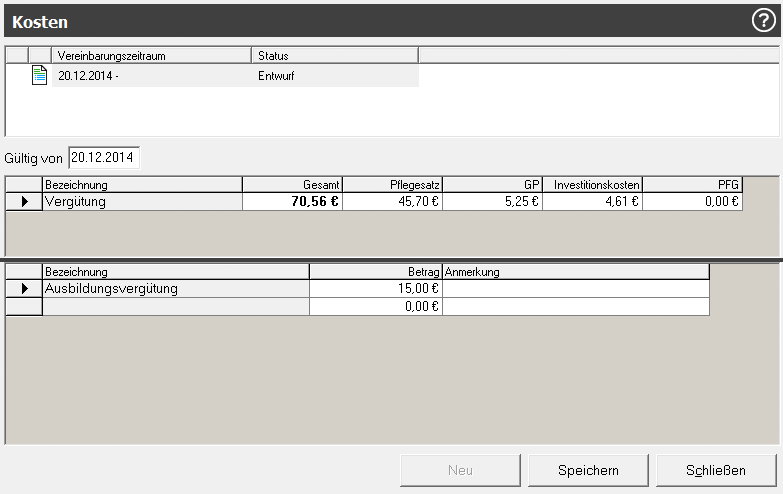
Task: Select empty Bezeichnung cell in new row
Action: (175, 307)
